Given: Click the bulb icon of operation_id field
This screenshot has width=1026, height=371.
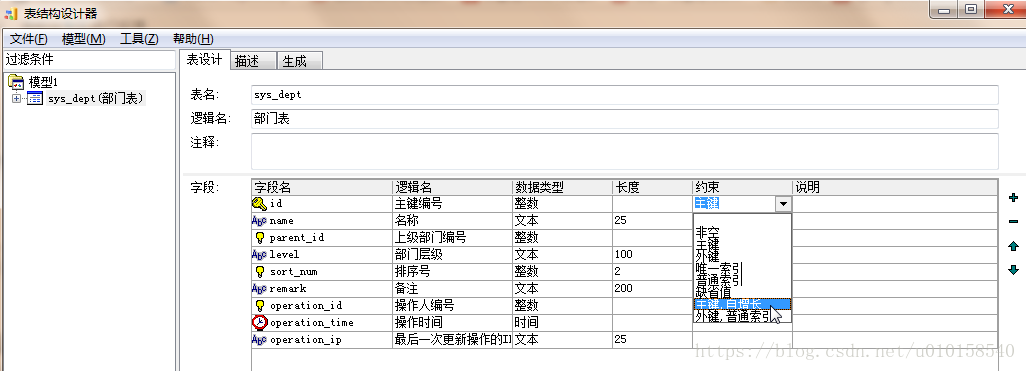Looking at the screenshot, I should [x=260, y=306].
